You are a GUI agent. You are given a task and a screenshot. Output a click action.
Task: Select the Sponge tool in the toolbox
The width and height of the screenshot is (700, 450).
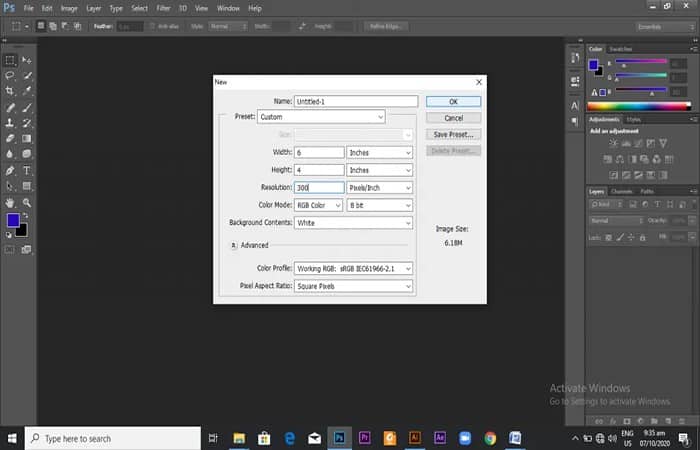click(27, 154)
